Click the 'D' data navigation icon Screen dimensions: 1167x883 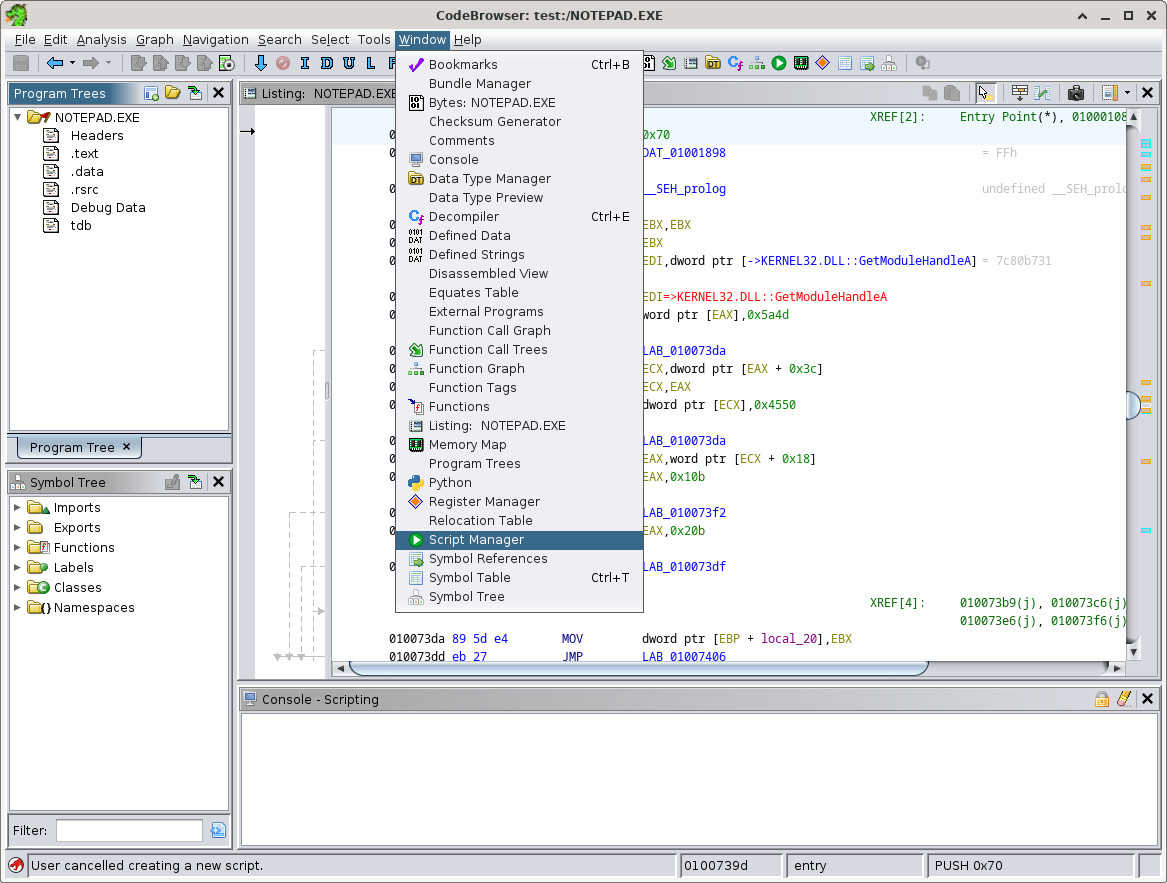[327, 63]
